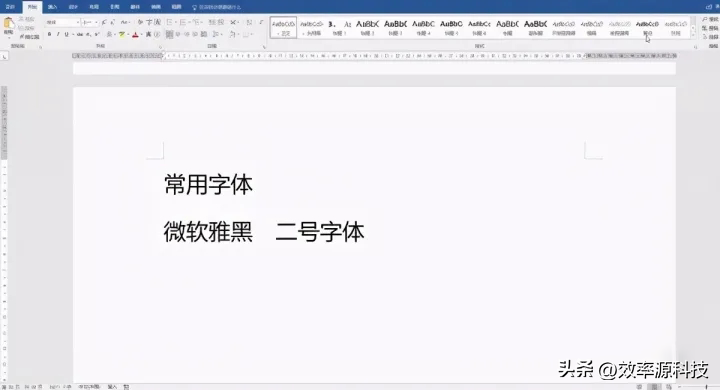Toggle character border around text
This screenshot has width=720, height=390.
point(158,22)
